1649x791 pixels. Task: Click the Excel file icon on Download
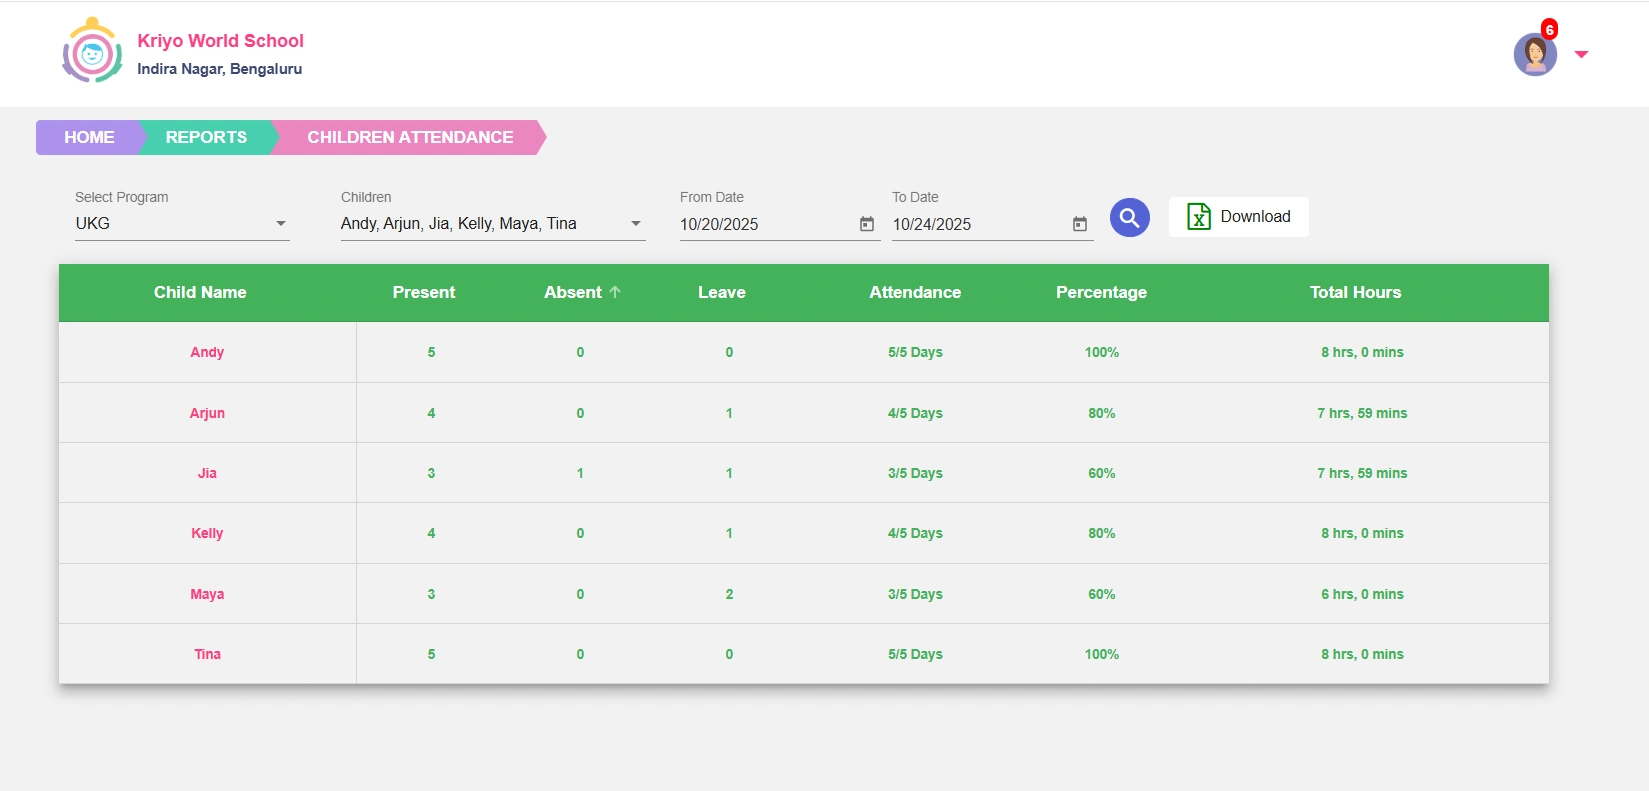[x=1198, y=216]
